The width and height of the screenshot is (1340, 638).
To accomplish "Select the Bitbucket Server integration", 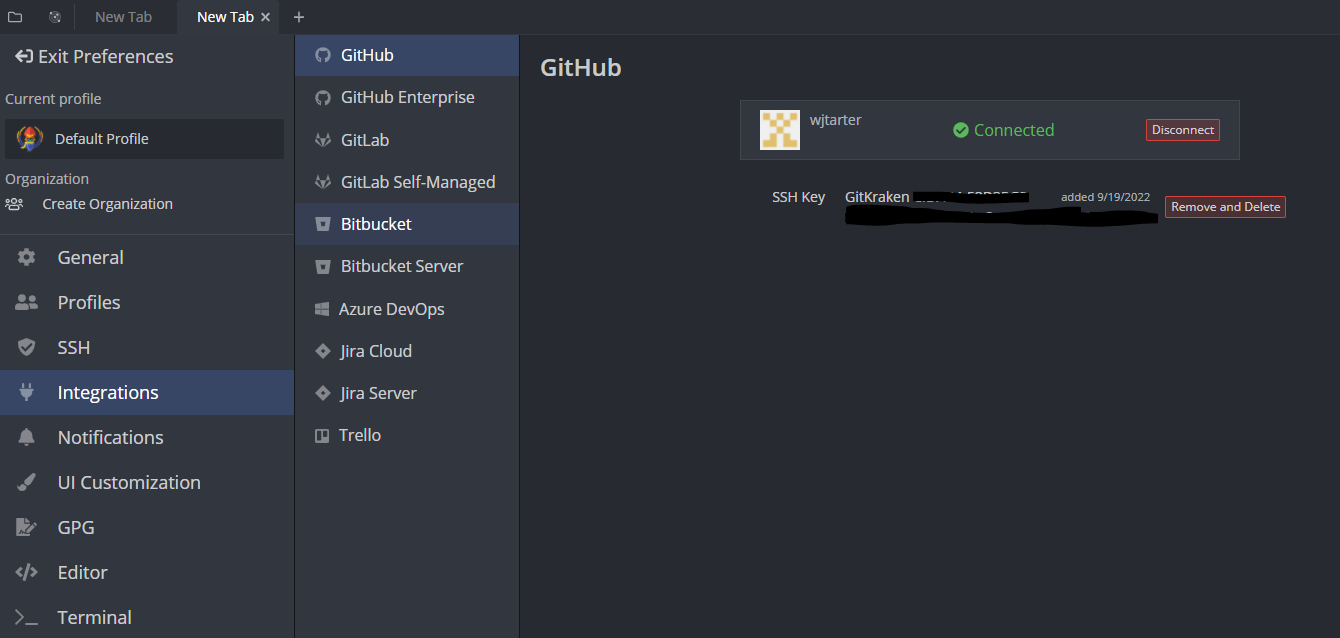I will tap(407, 266).
